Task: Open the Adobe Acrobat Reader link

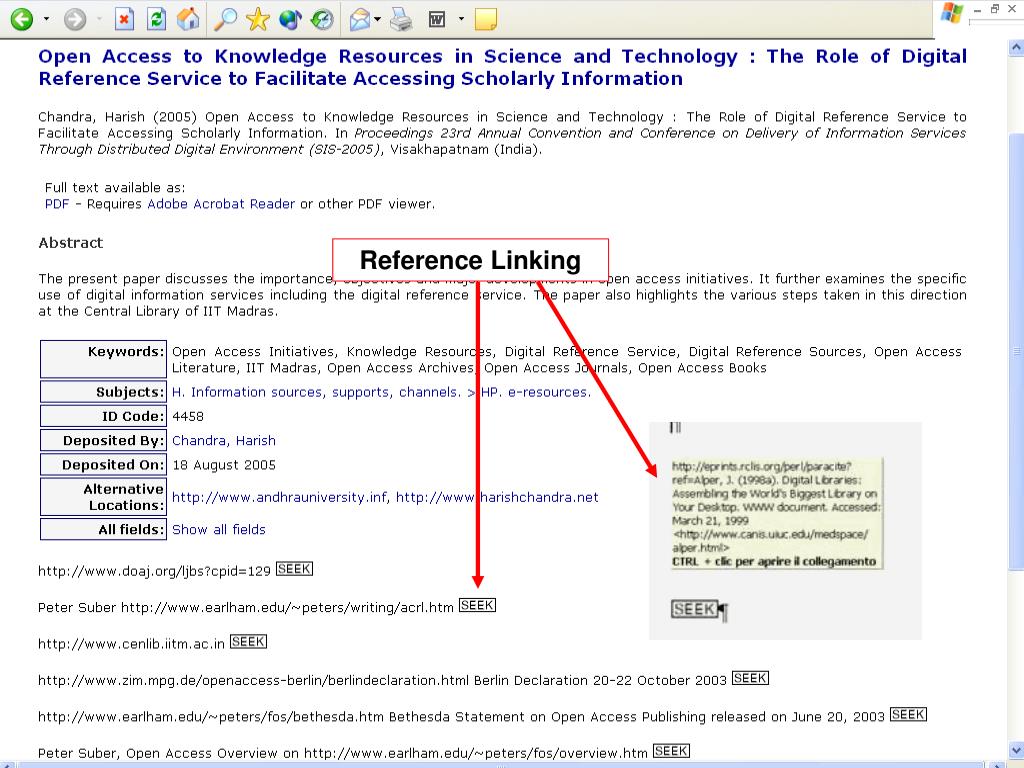Action: coord(221,204)
